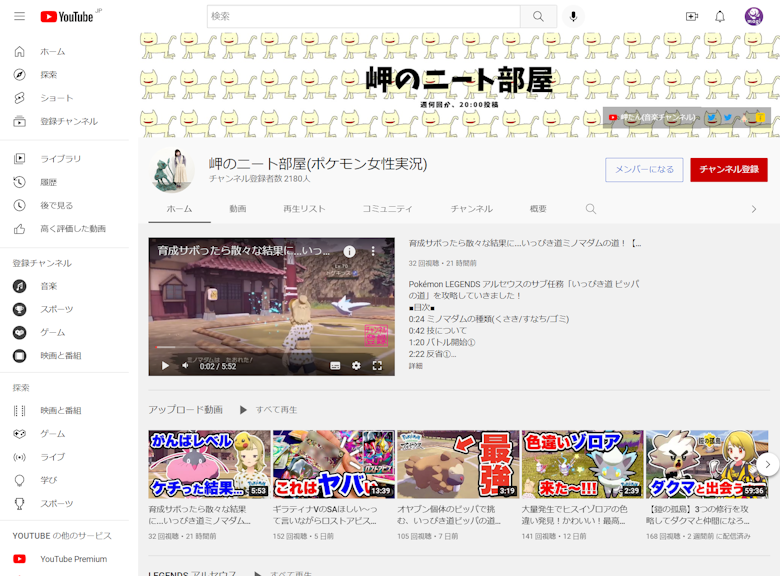Open the notifications bell

click(x=720, y=17)
